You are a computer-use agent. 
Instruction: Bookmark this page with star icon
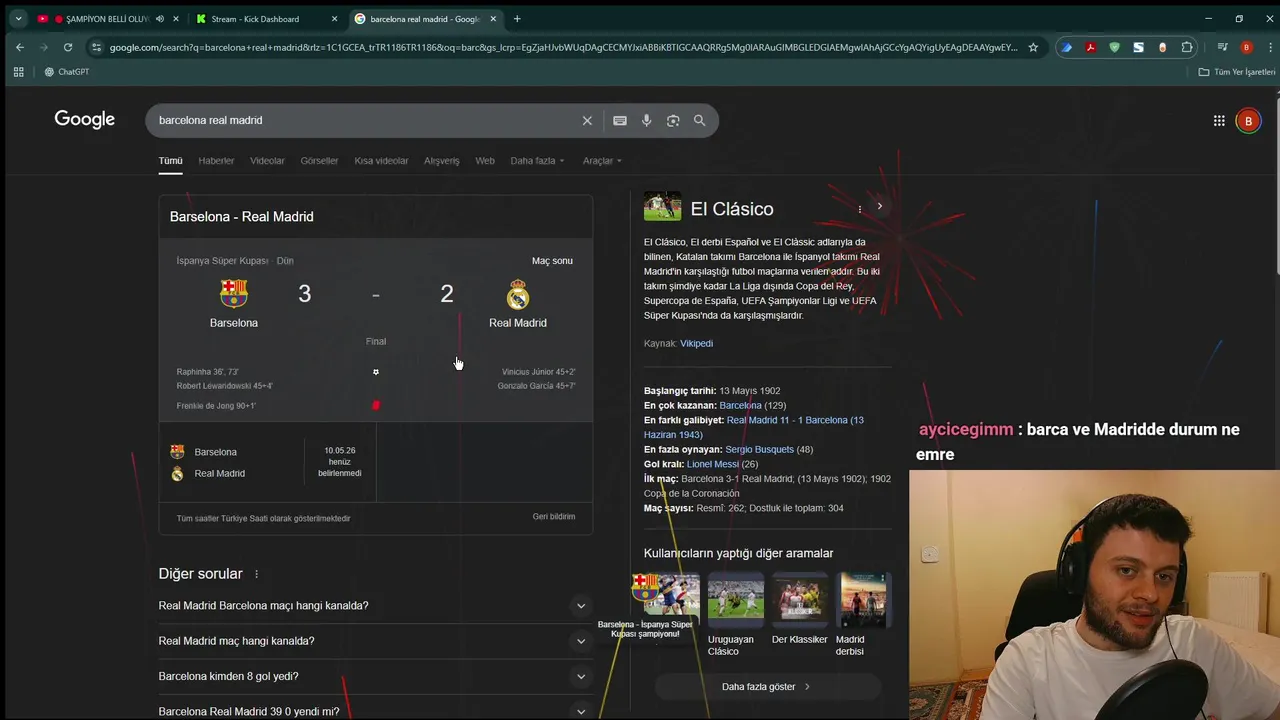pos(1033,47)
